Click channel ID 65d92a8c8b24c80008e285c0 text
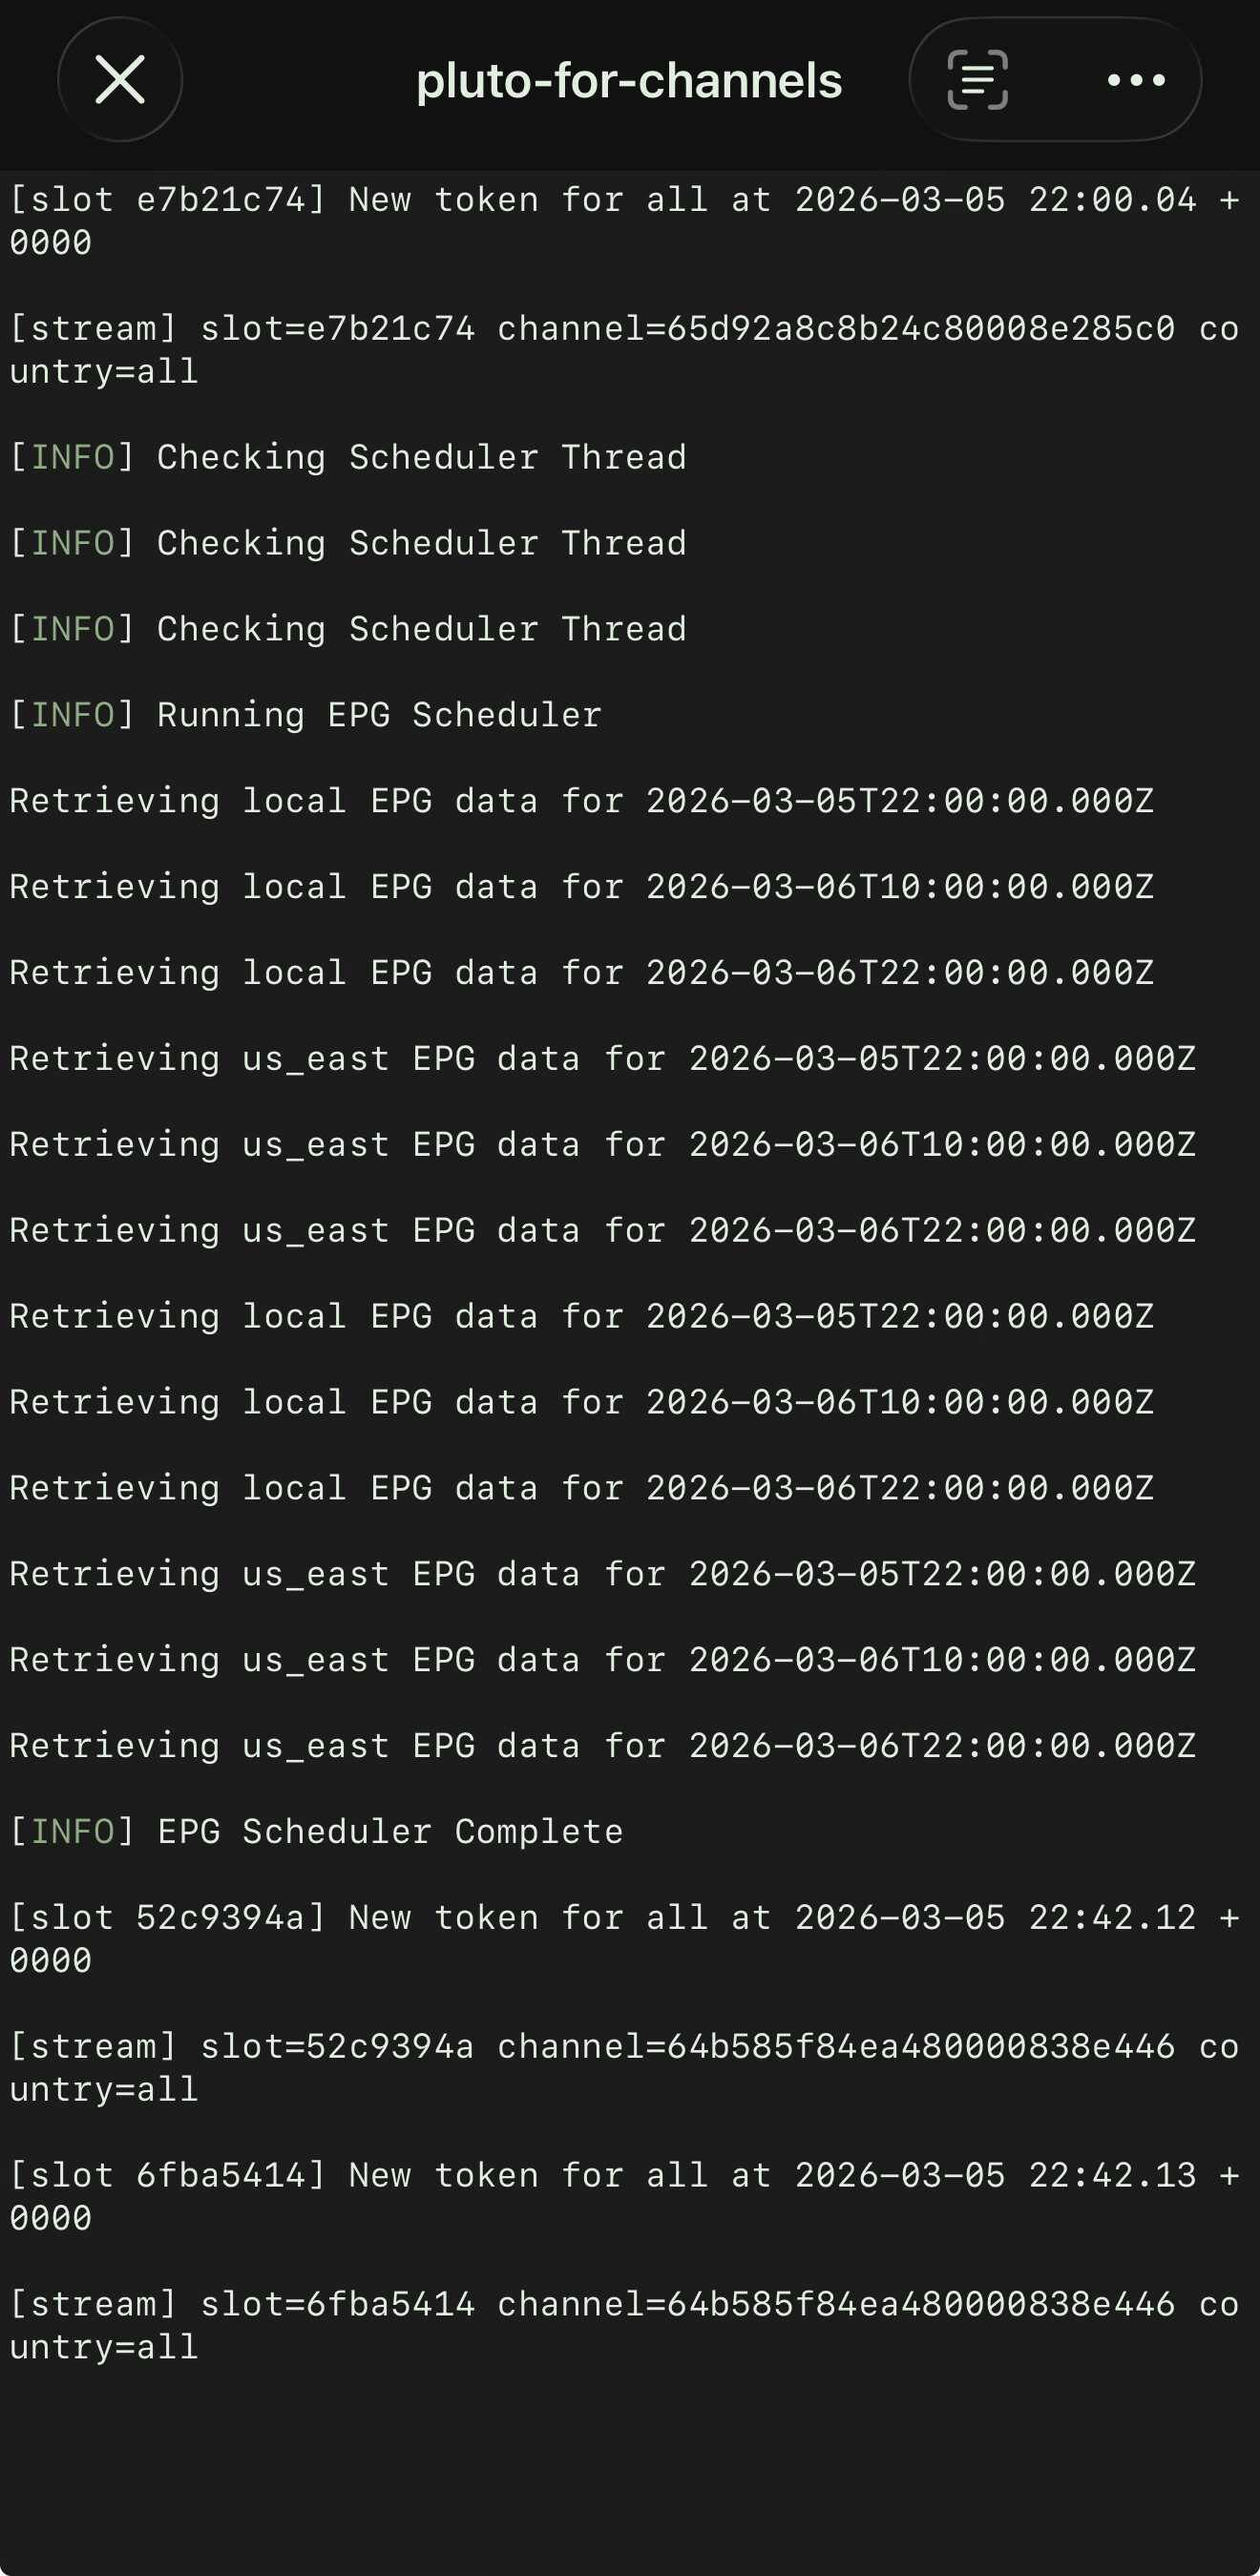The image size is (1260, 2576). click(x=920, y=329)
